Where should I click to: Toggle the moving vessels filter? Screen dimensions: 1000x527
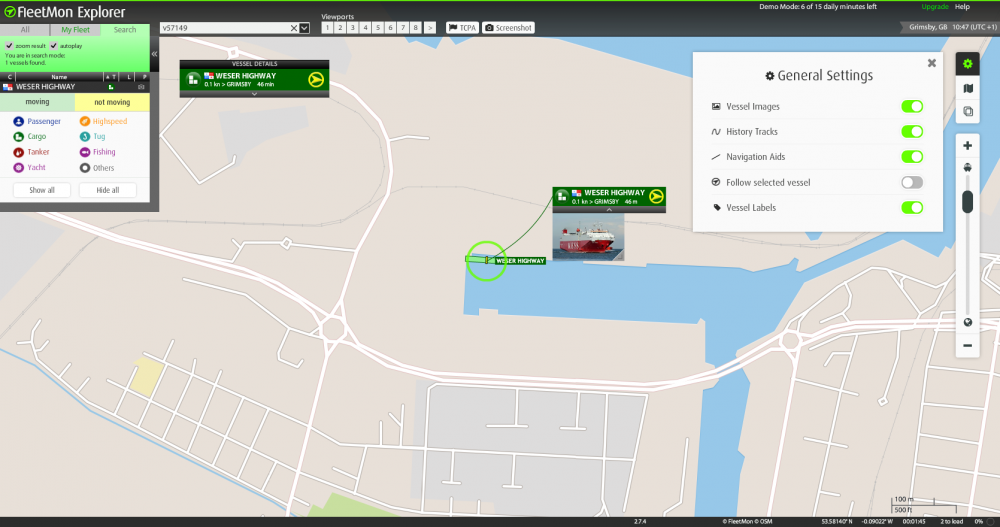click(37, 102)
